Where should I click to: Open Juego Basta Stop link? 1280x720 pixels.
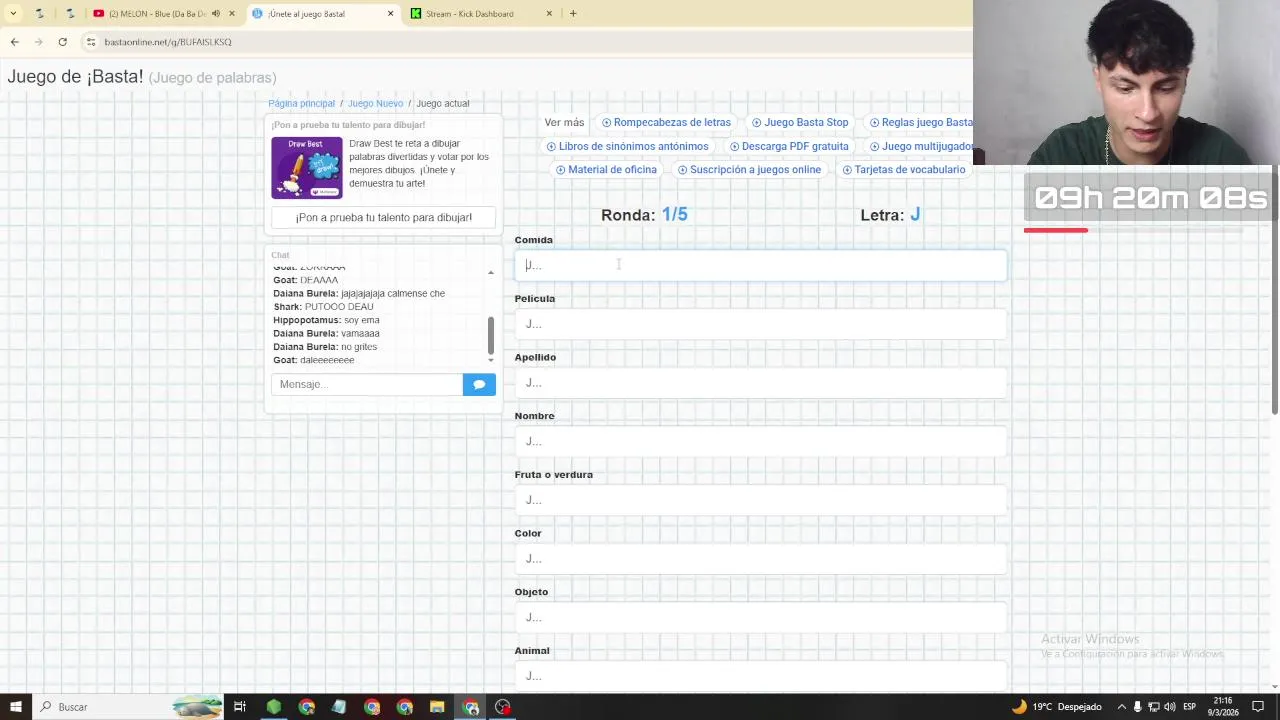800,122
